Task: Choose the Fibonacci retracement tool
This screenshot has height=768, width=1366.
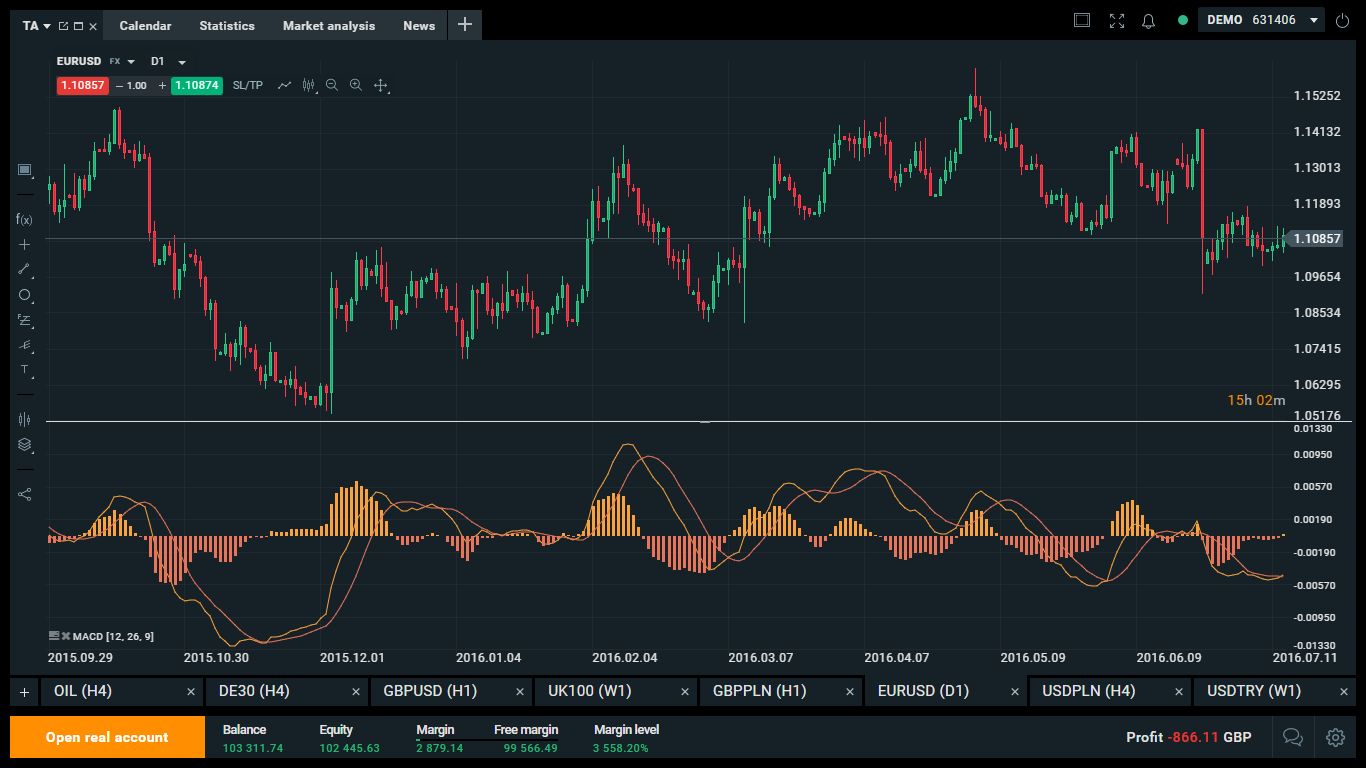Action: pos(24,320)
